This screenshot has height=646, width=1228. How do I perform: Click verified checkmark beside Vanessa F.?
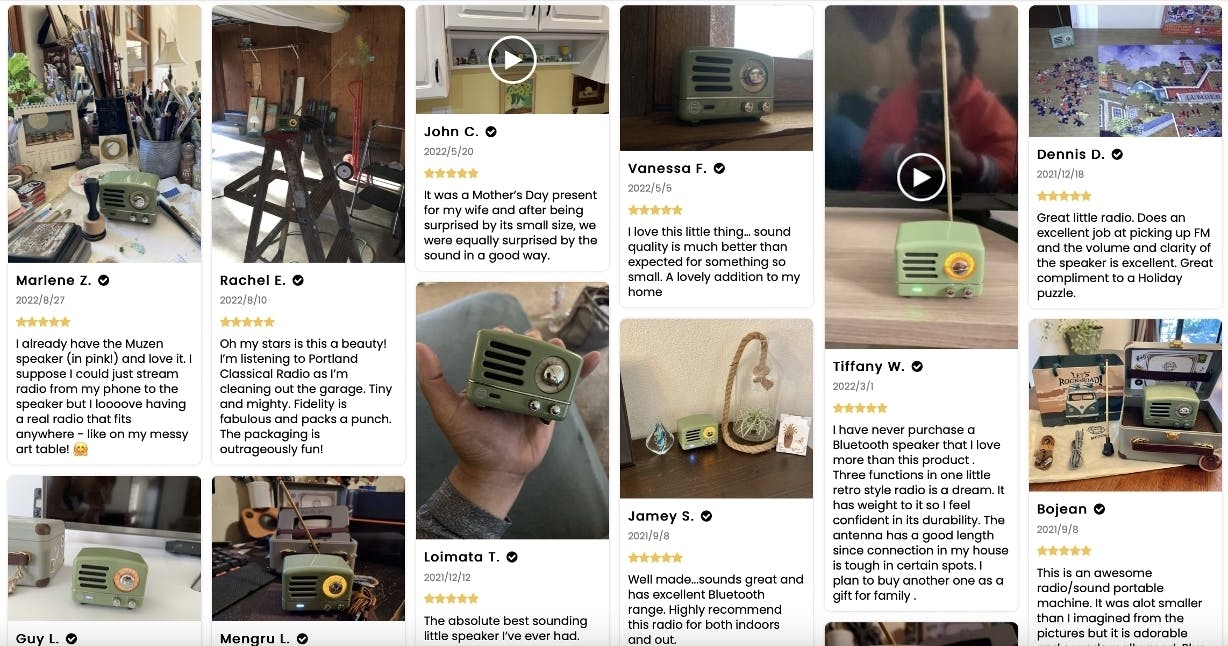pos(719,169)
